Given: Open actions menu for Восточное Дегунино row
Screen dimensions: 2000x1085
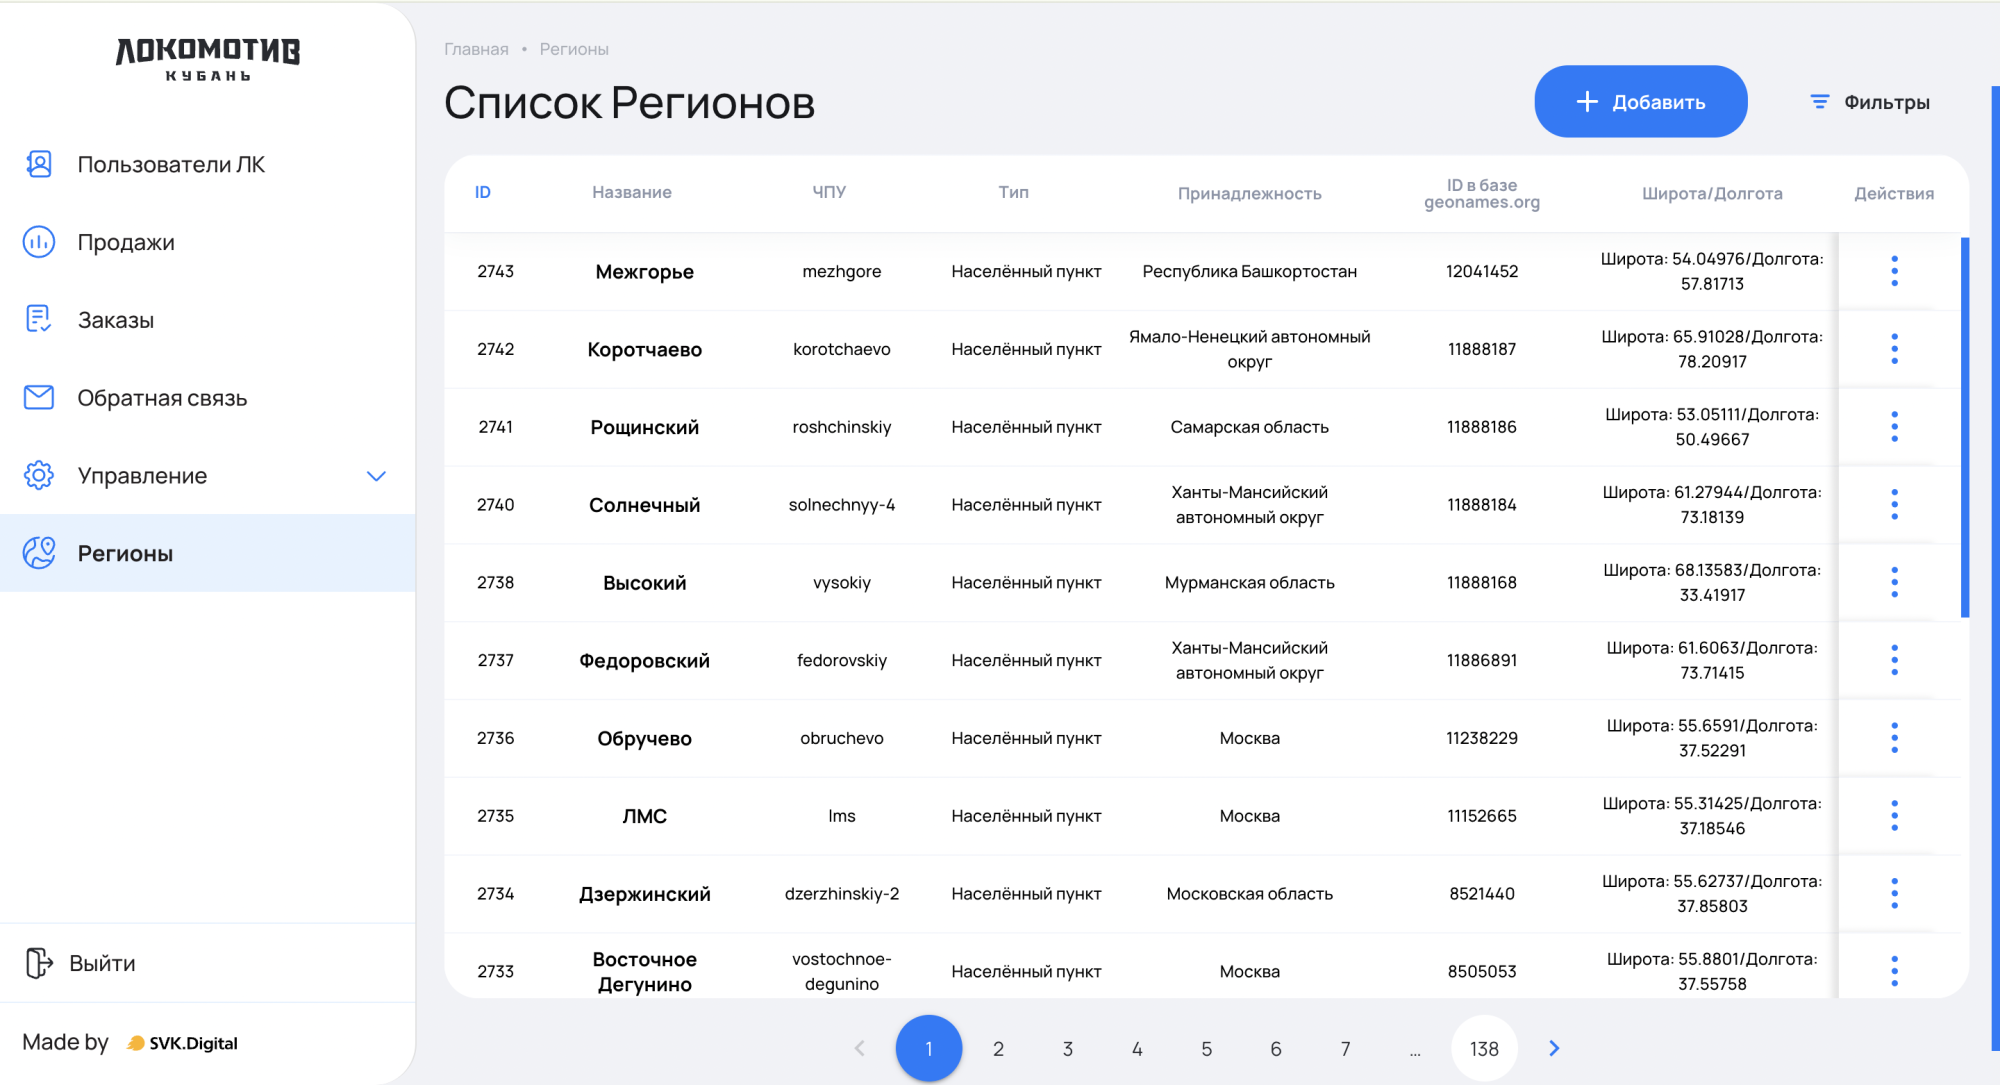Looking at the screenshot, I should click(1894, 971).
